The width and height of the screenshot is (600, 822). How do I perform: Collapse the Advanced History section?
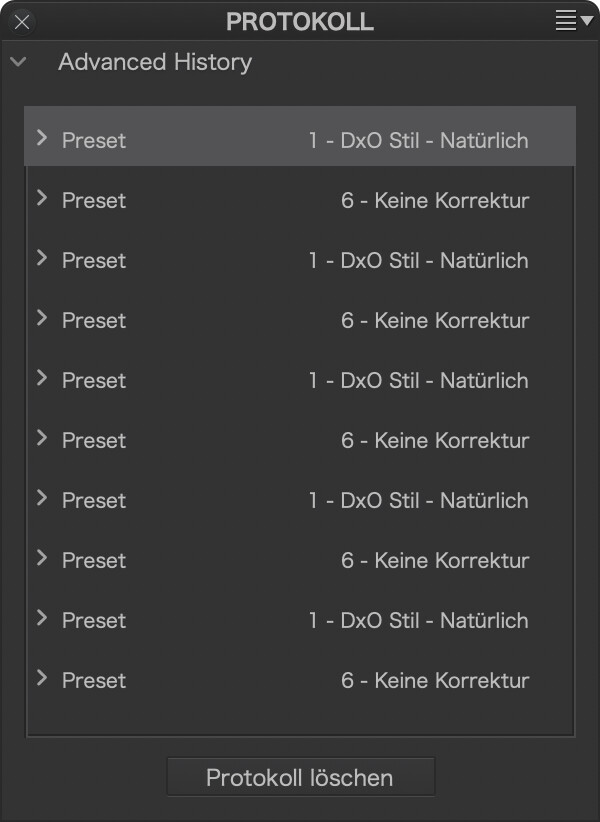click(x=18, y=62)
